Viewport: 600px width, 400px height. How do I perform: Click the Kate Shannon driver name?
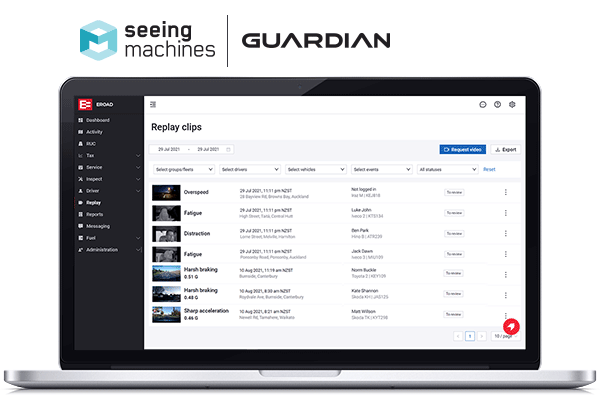(365, 291)
